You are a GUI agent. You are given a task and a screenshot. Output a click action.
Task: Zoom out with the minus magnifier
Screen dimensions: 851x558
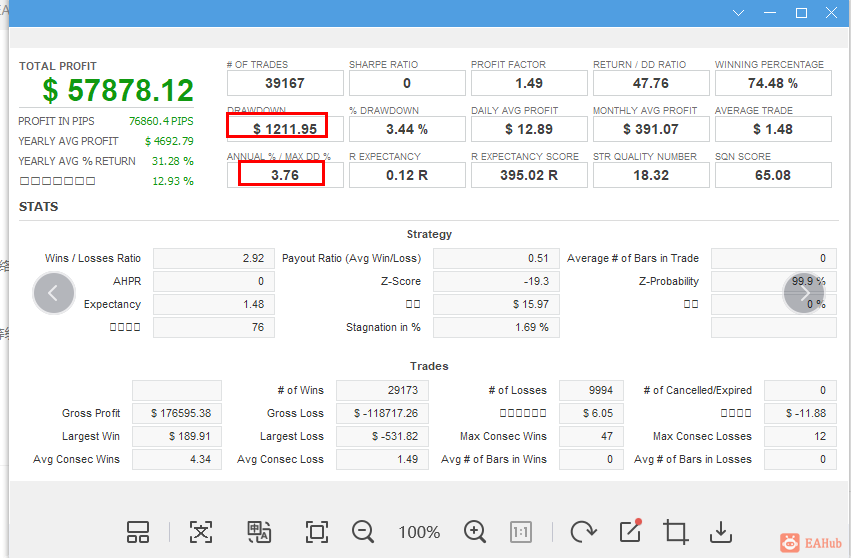363,531
